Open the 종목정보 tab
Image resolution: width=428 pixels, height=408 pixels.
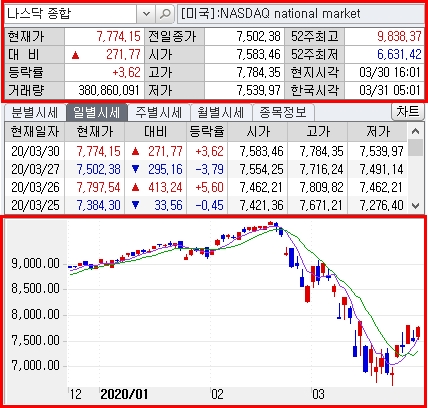pos(283,112)
